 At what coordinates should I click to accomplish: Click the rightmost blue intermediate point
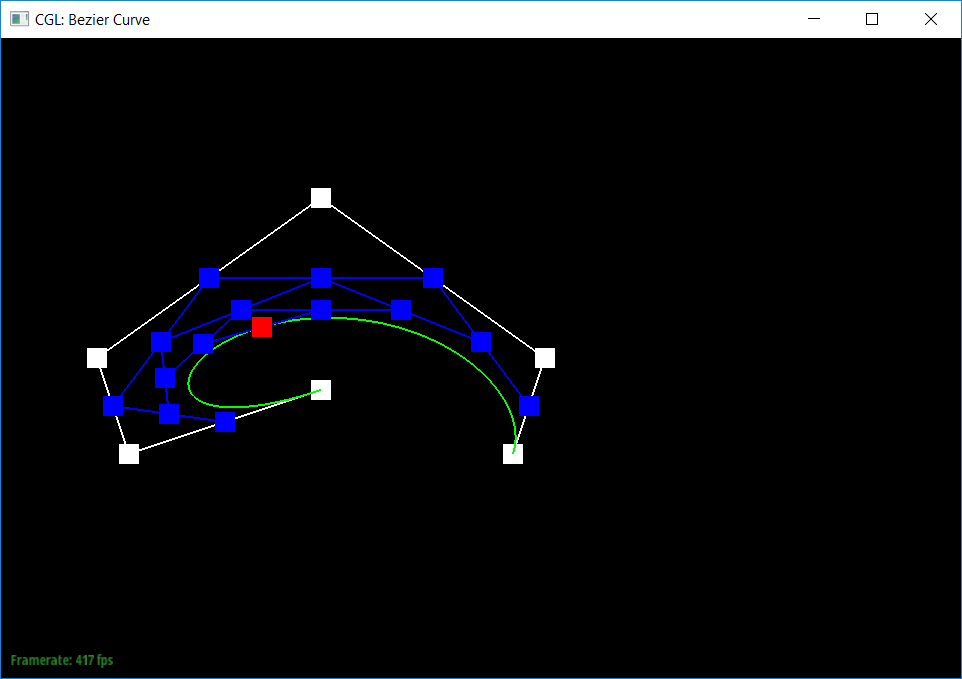point(529,406)
